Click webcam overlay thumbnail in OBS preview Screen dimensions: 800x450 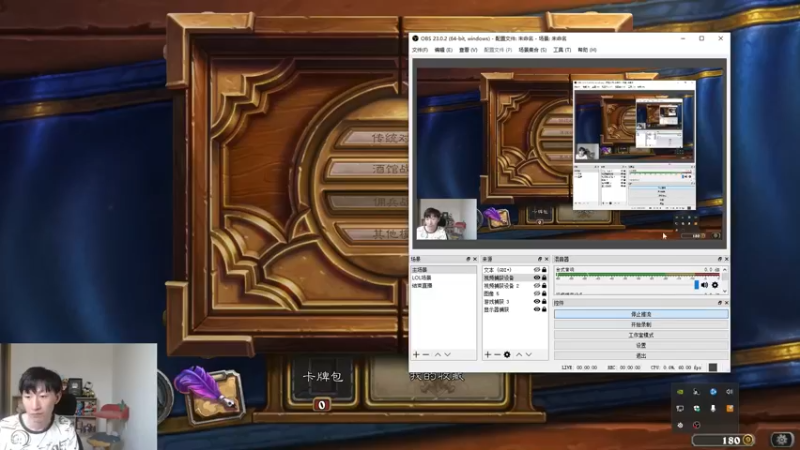coord(447,219)
